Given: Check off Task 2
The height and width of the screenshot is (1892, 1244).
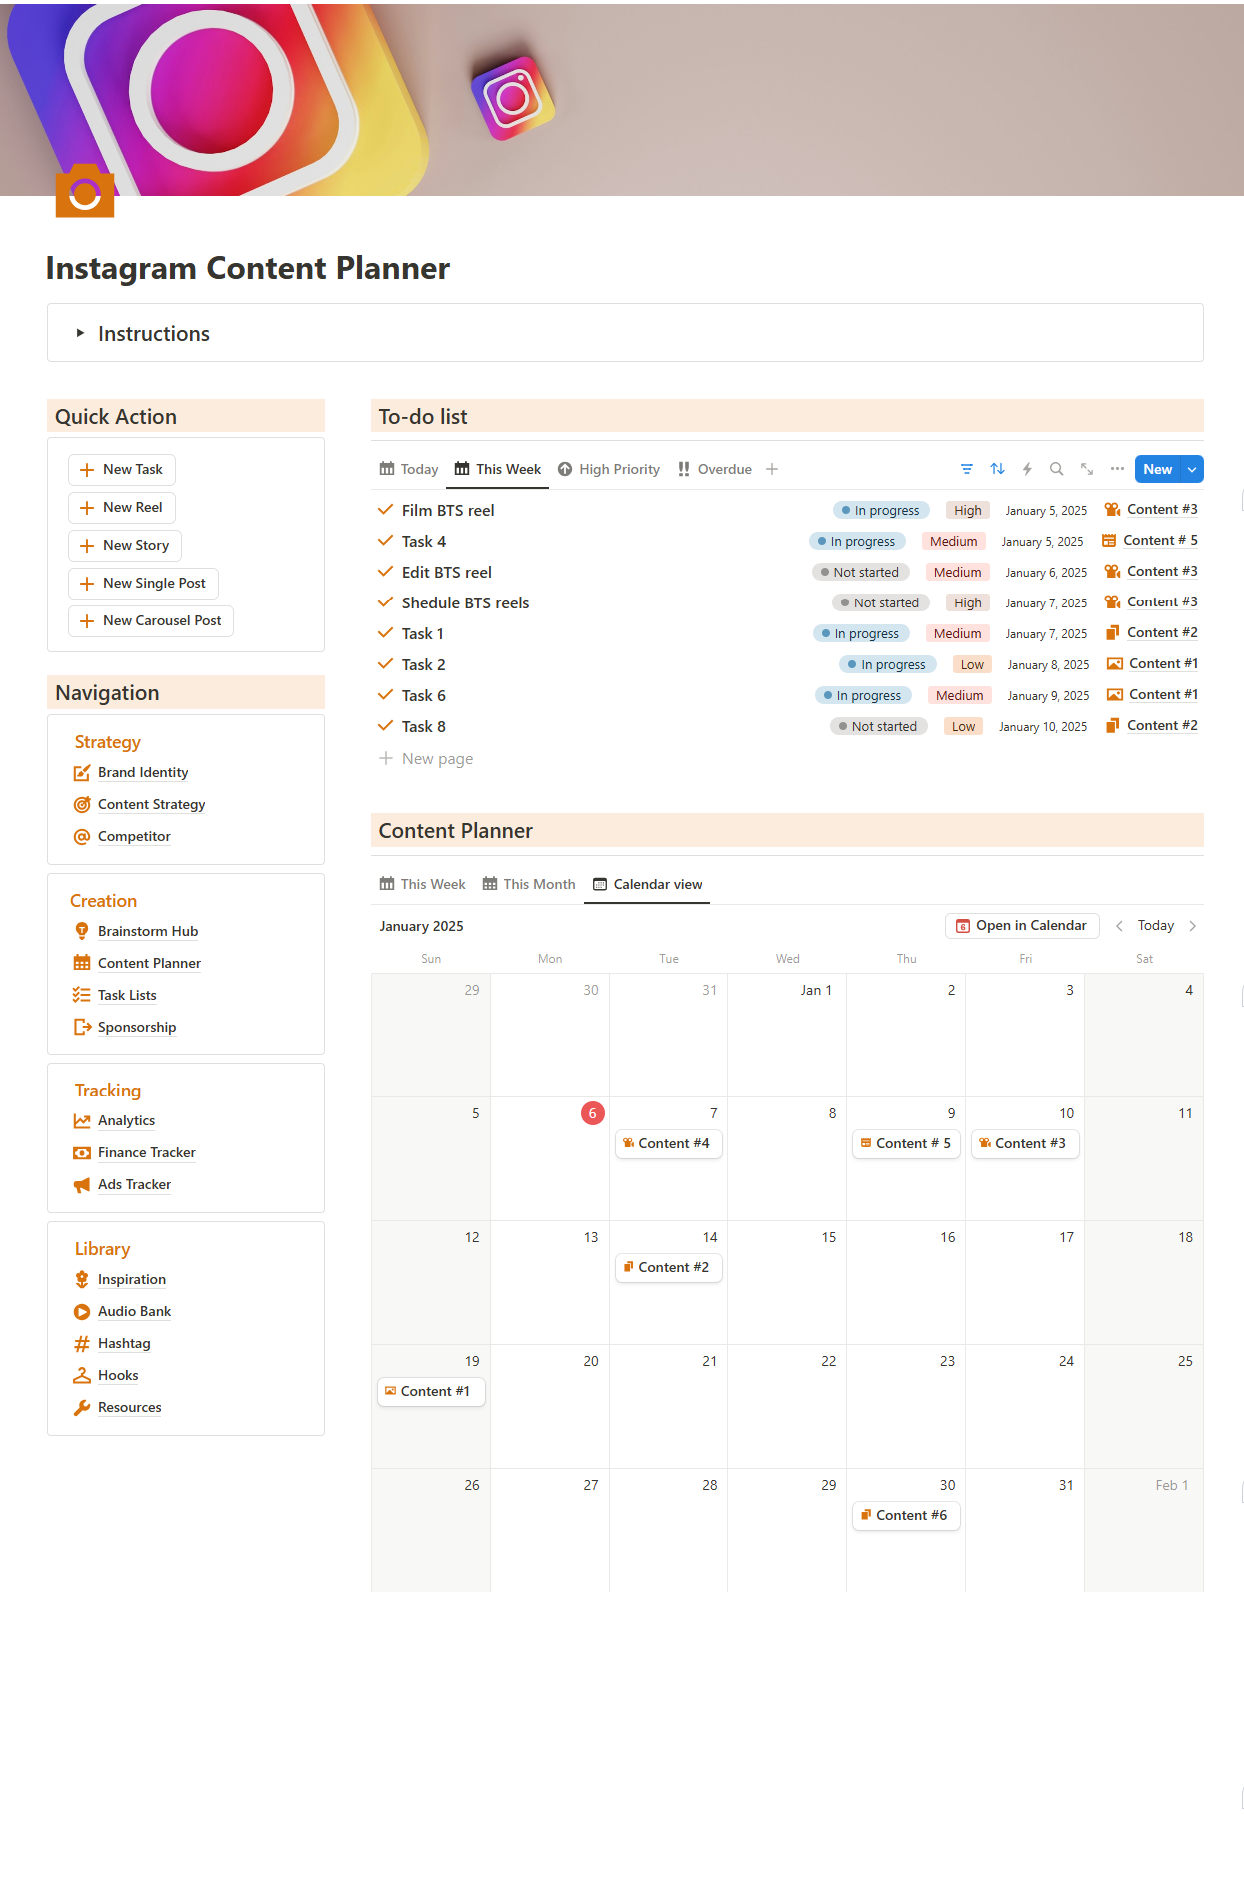Looking at the screenshot, I should click(385, 664).
